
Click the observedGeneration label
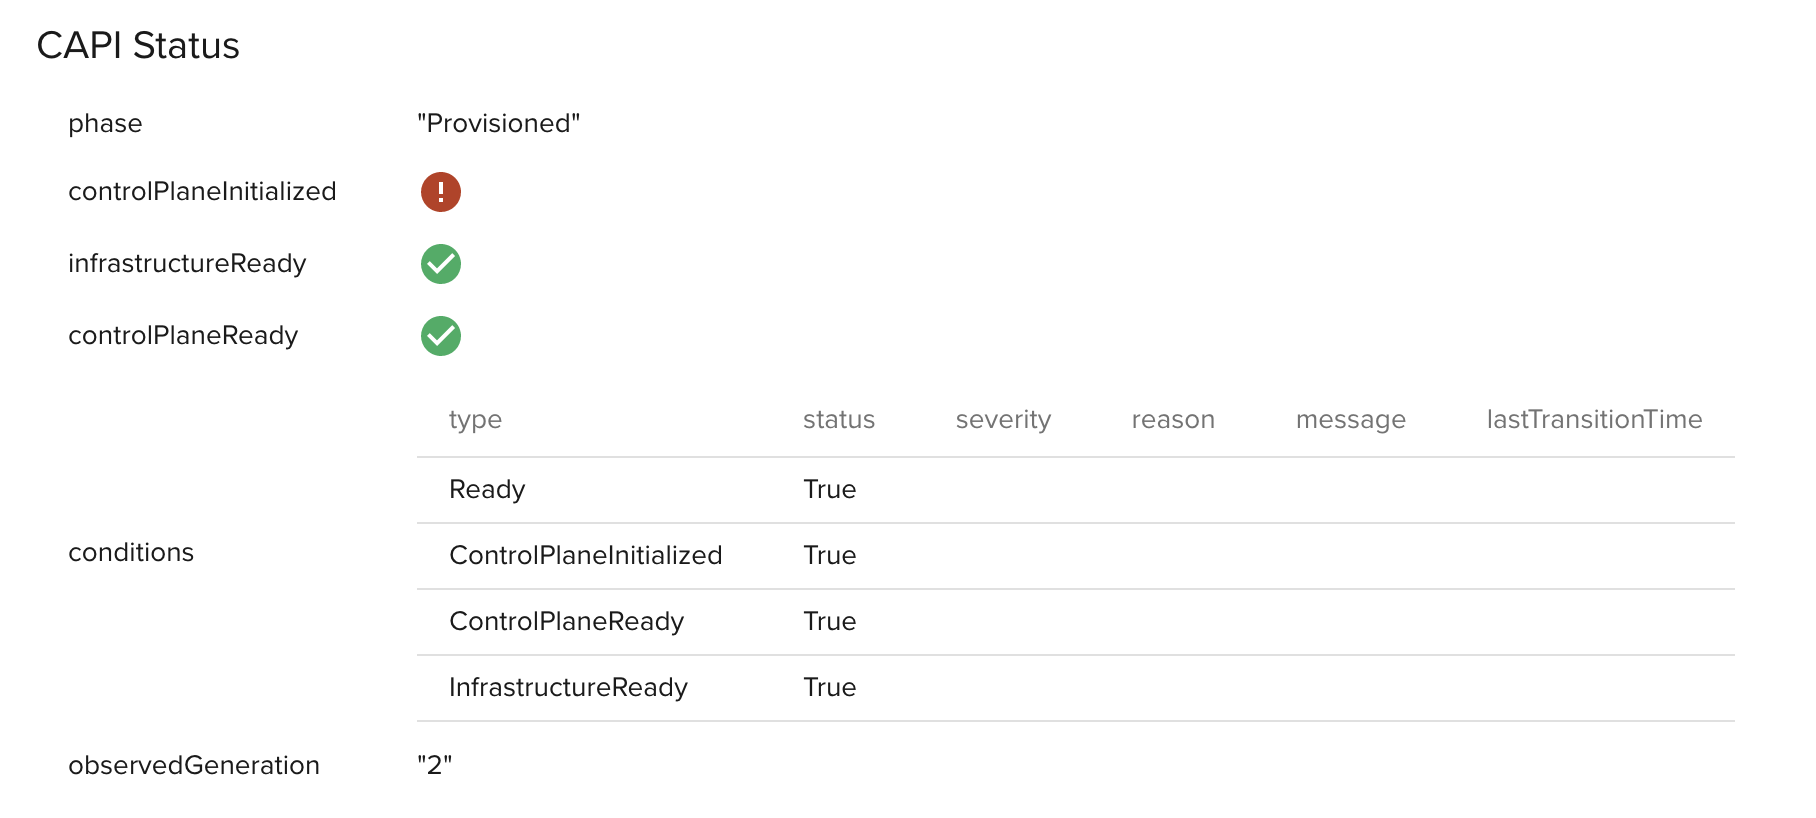click(194, 765)
